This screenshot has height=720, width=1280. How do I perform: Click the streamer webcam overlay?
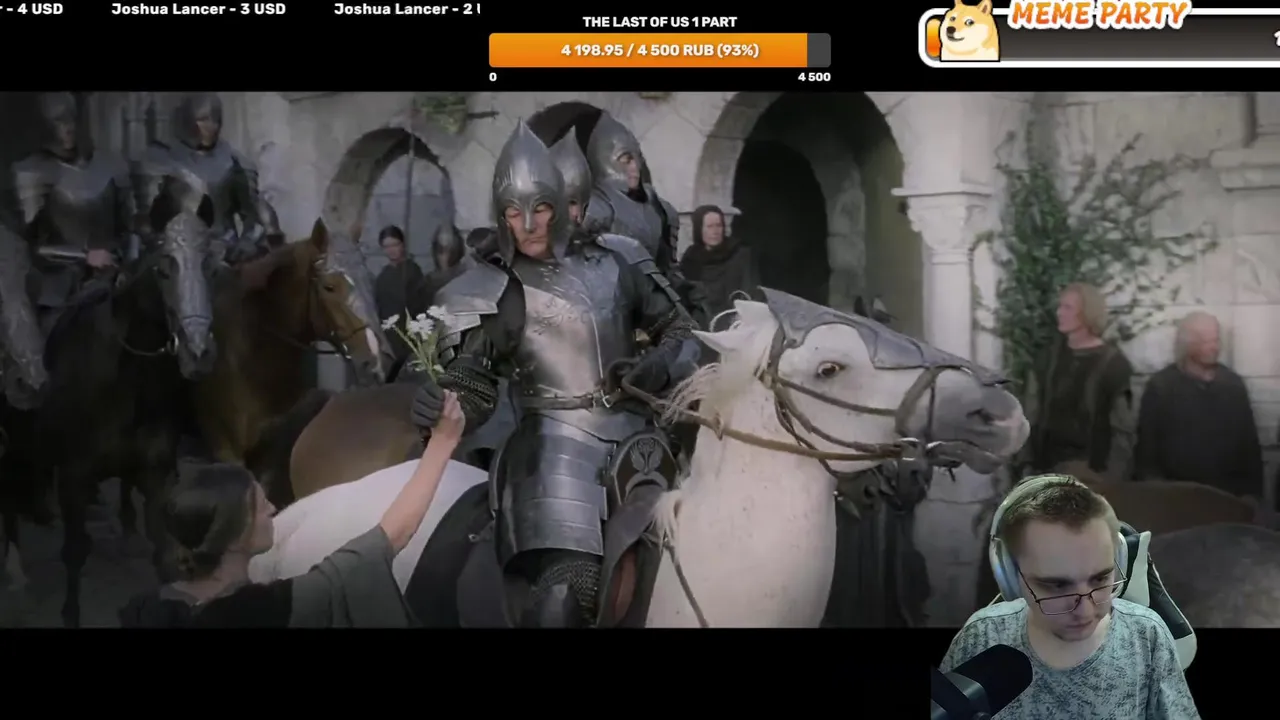tap(1065, 597)
